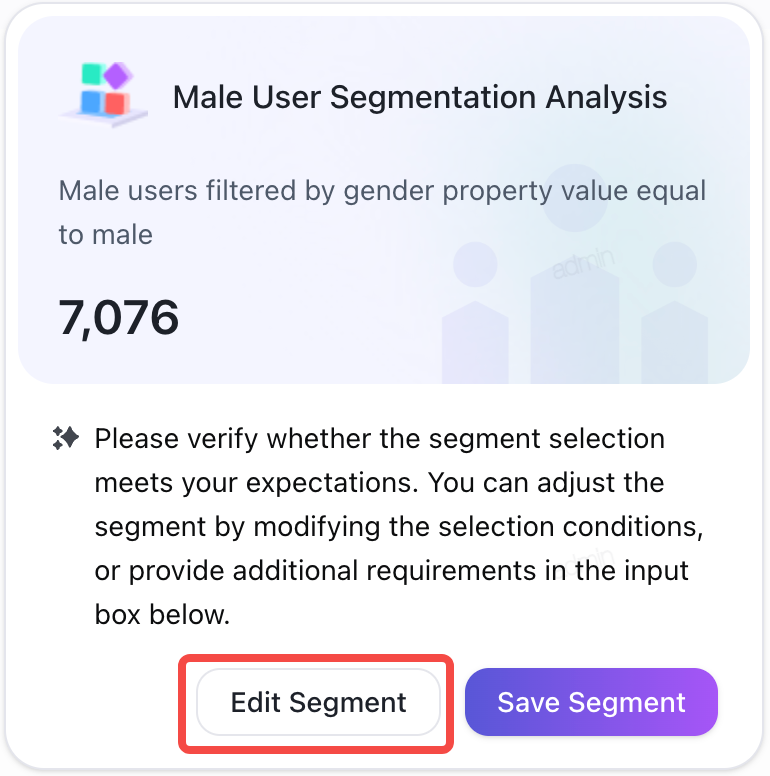Click the center person silhouette illustration
The image size is (770, 776).
pos(575,274)
